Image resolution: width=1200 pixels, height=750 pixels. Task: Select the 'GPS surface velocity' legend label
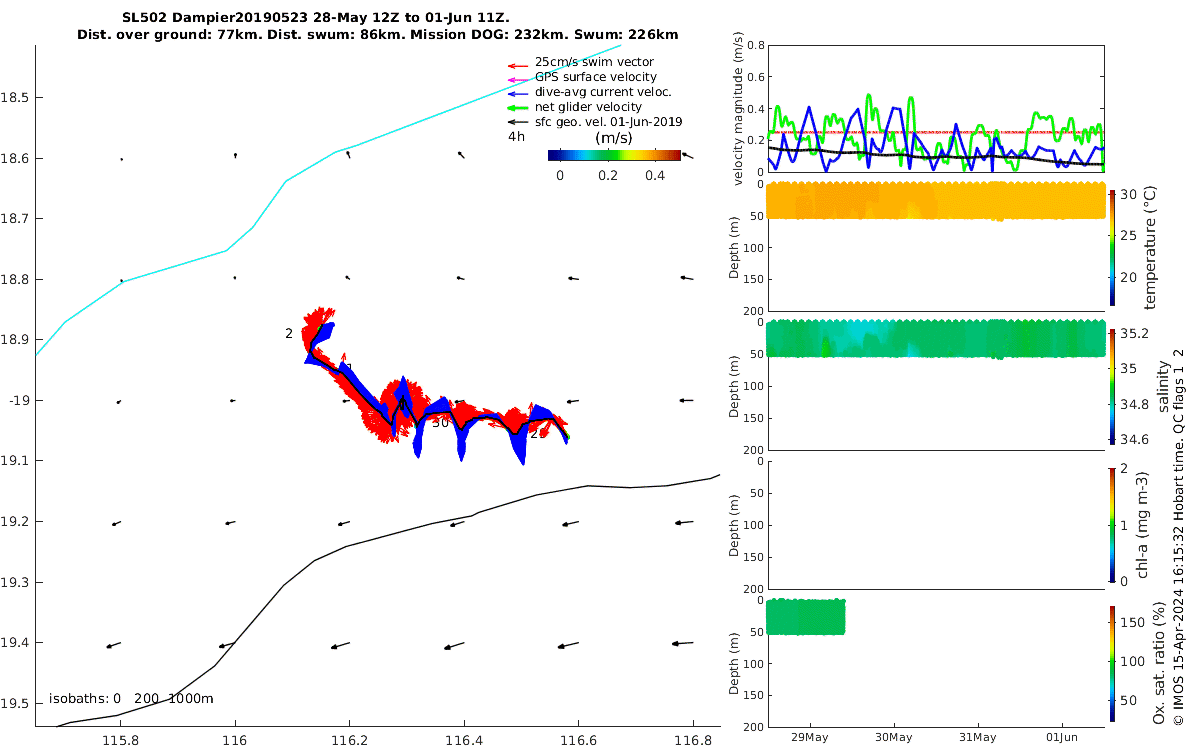click(x=596, y=77)
